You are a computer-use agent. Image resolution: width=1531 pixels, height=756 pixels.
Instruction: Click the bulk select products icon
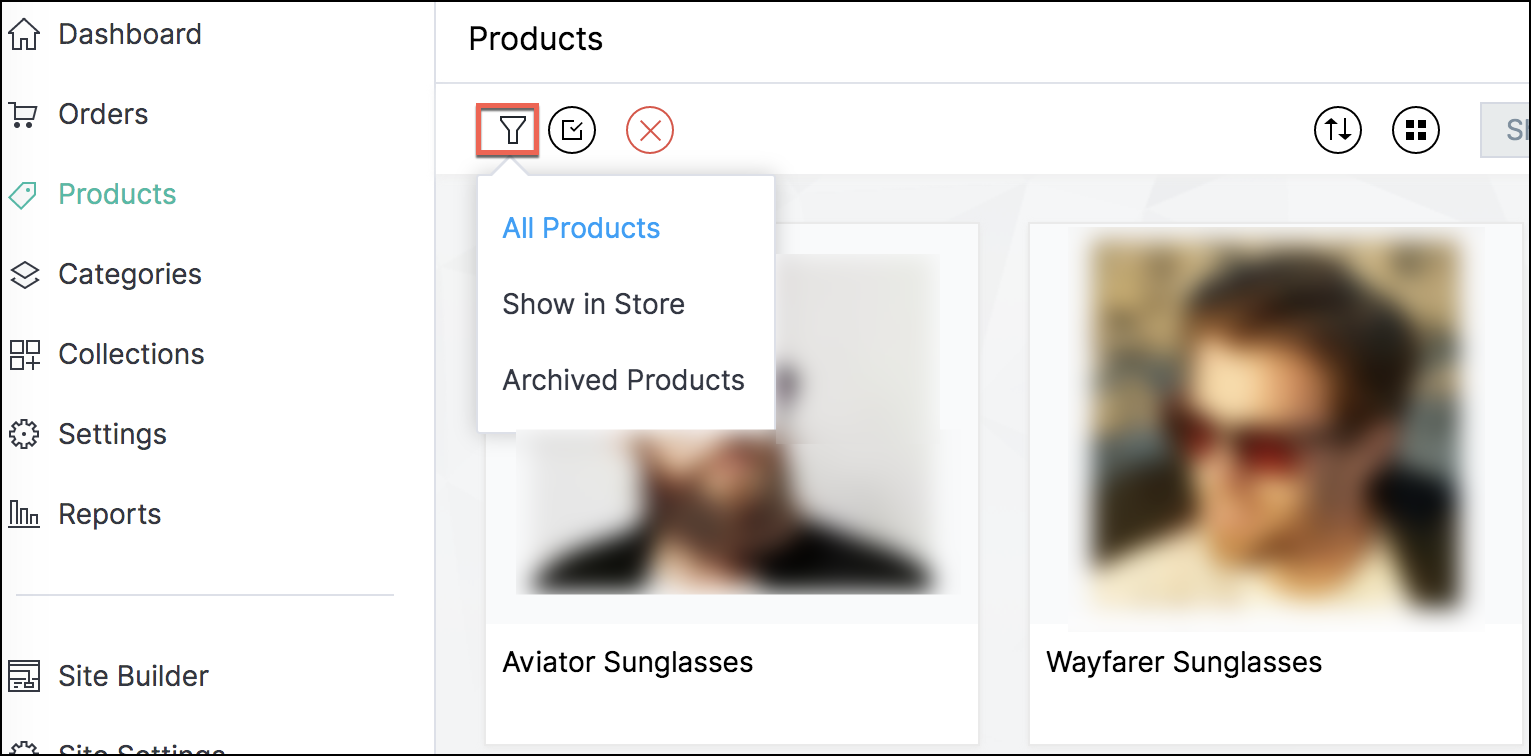[572, 130]
